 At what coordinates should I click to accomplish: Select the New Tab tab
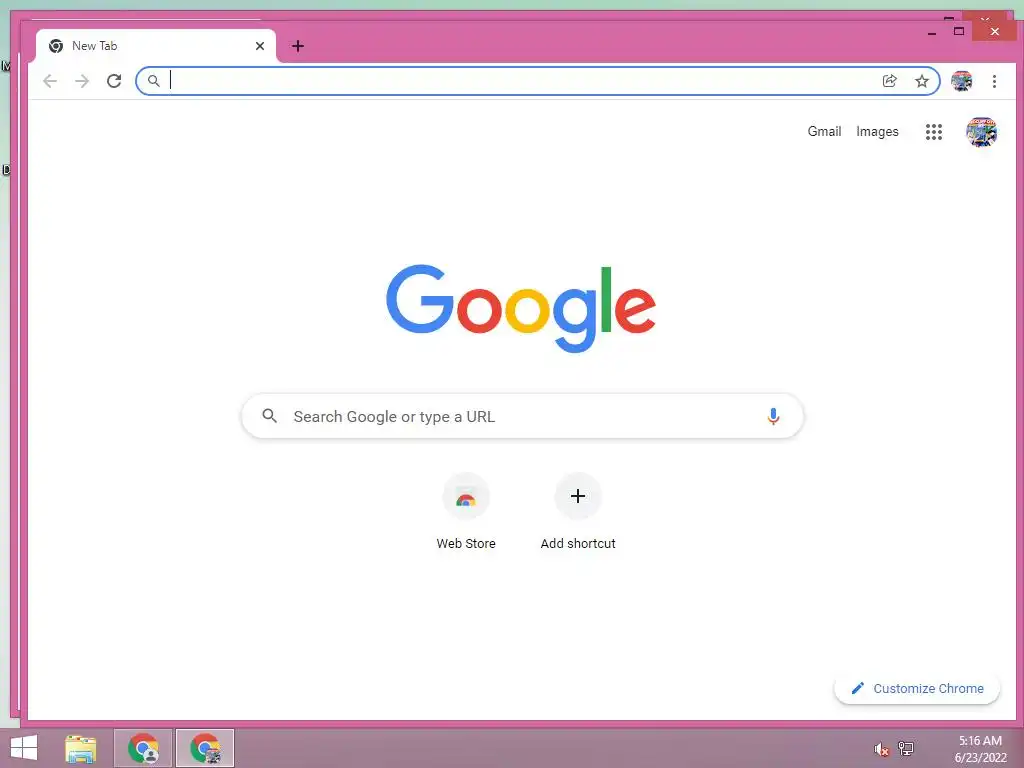(x=155, y=46)
